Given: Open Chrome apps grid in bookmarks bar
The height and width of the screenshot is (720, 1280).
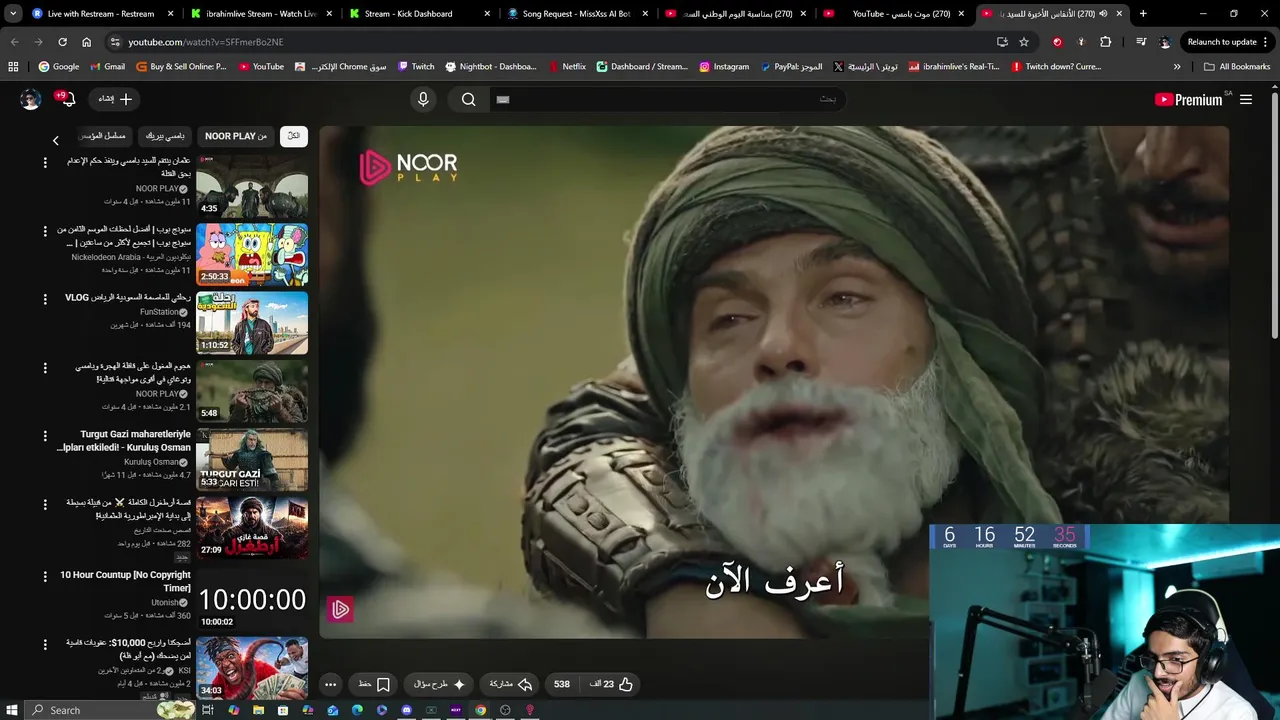Looking at the screenshot, I should (13, 66).
